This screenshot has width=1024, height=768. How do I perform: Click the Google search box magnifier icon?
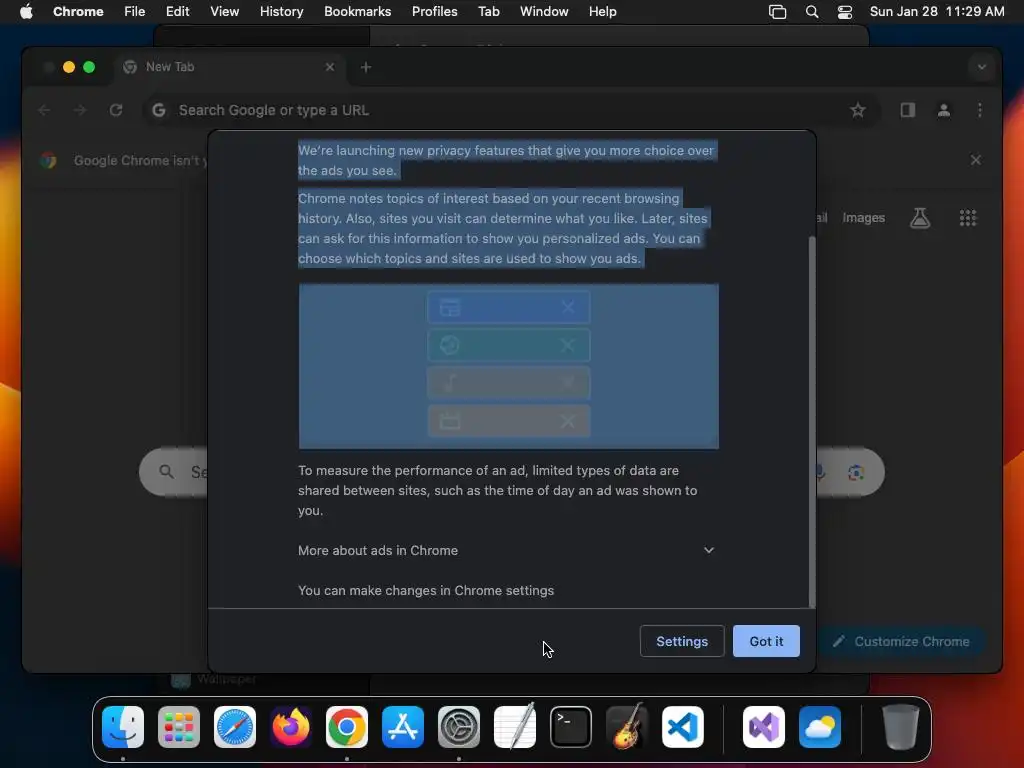[x=167, y=472]
